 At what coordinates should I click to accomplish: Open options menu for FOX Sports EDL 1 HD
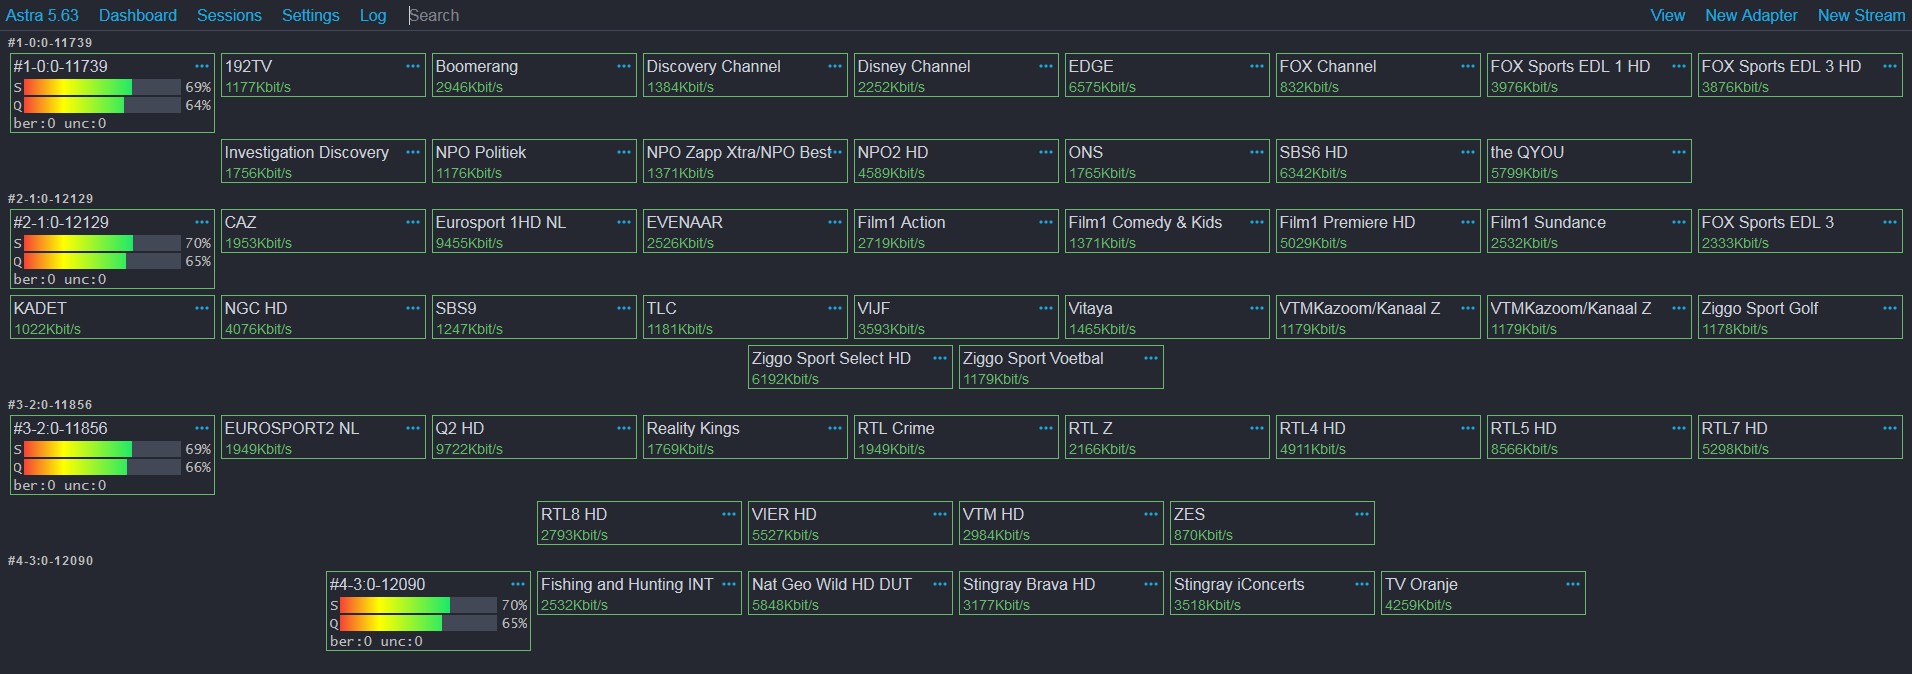1679,66
